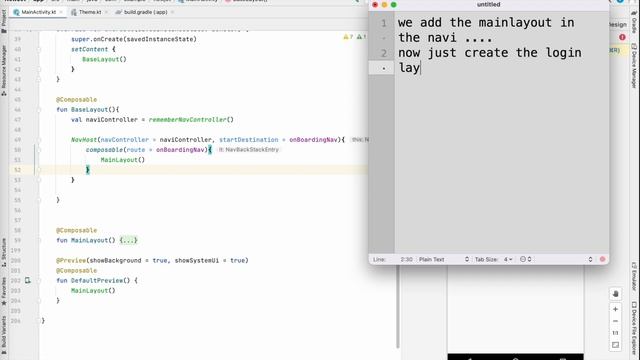Open the build.gradle (app) tab
This screenshot has width=640, height=360.
tap(145, 12)
